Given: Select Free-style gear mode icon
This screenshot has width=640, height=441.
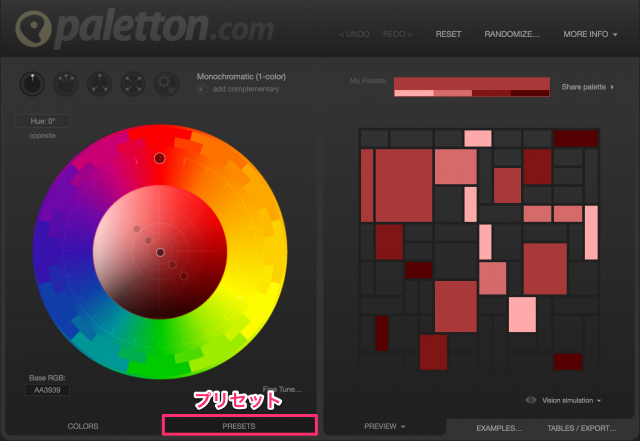Looking at the screenshot, I should [167, 84].
